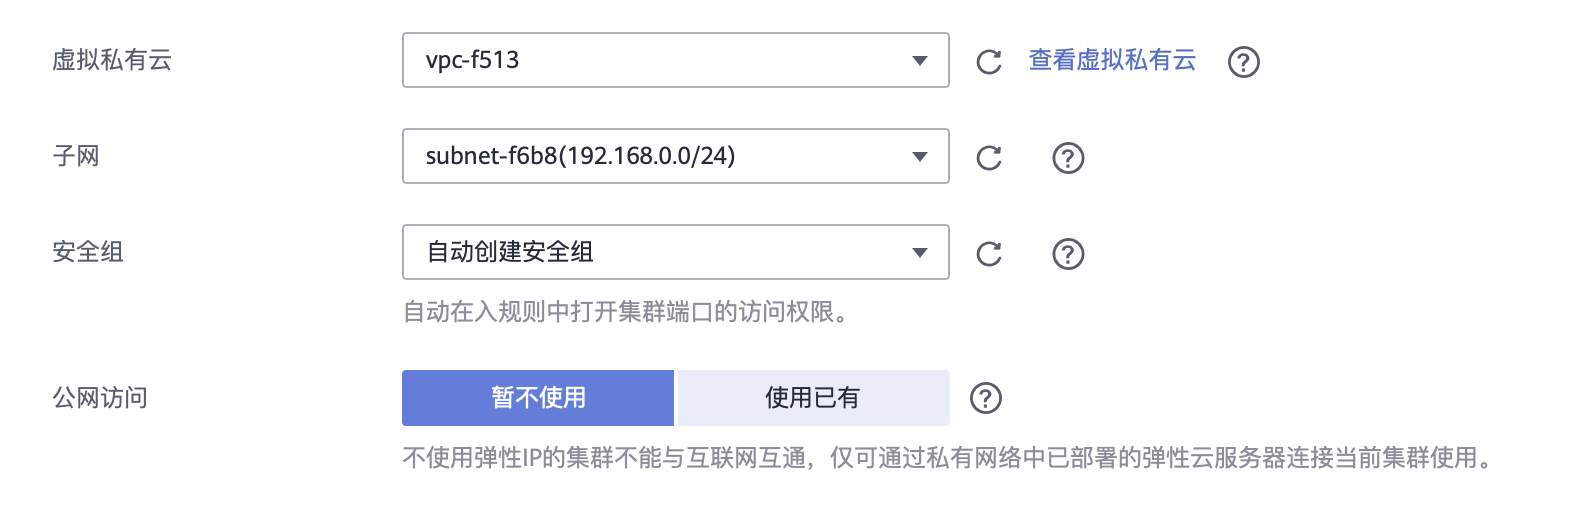1570x506 pixels.
Task: Show help for the 子网 subnet field
Action: tap(1068, 158)
